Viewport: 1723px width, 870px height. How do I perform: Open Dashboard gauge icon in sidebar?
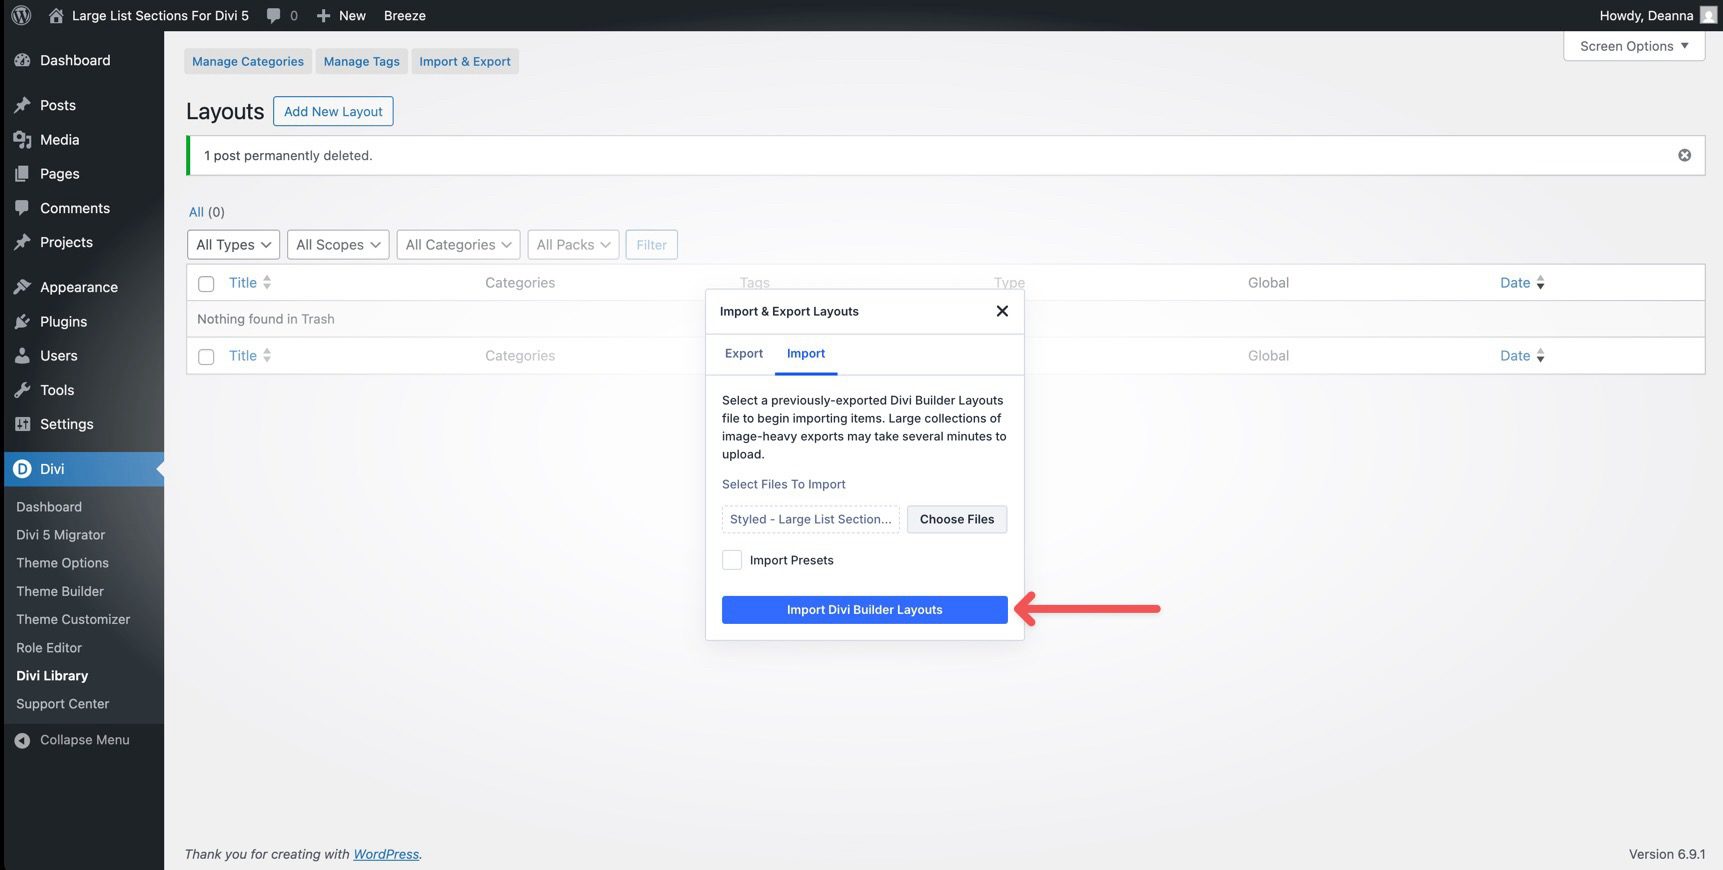[x=22, y=60]
